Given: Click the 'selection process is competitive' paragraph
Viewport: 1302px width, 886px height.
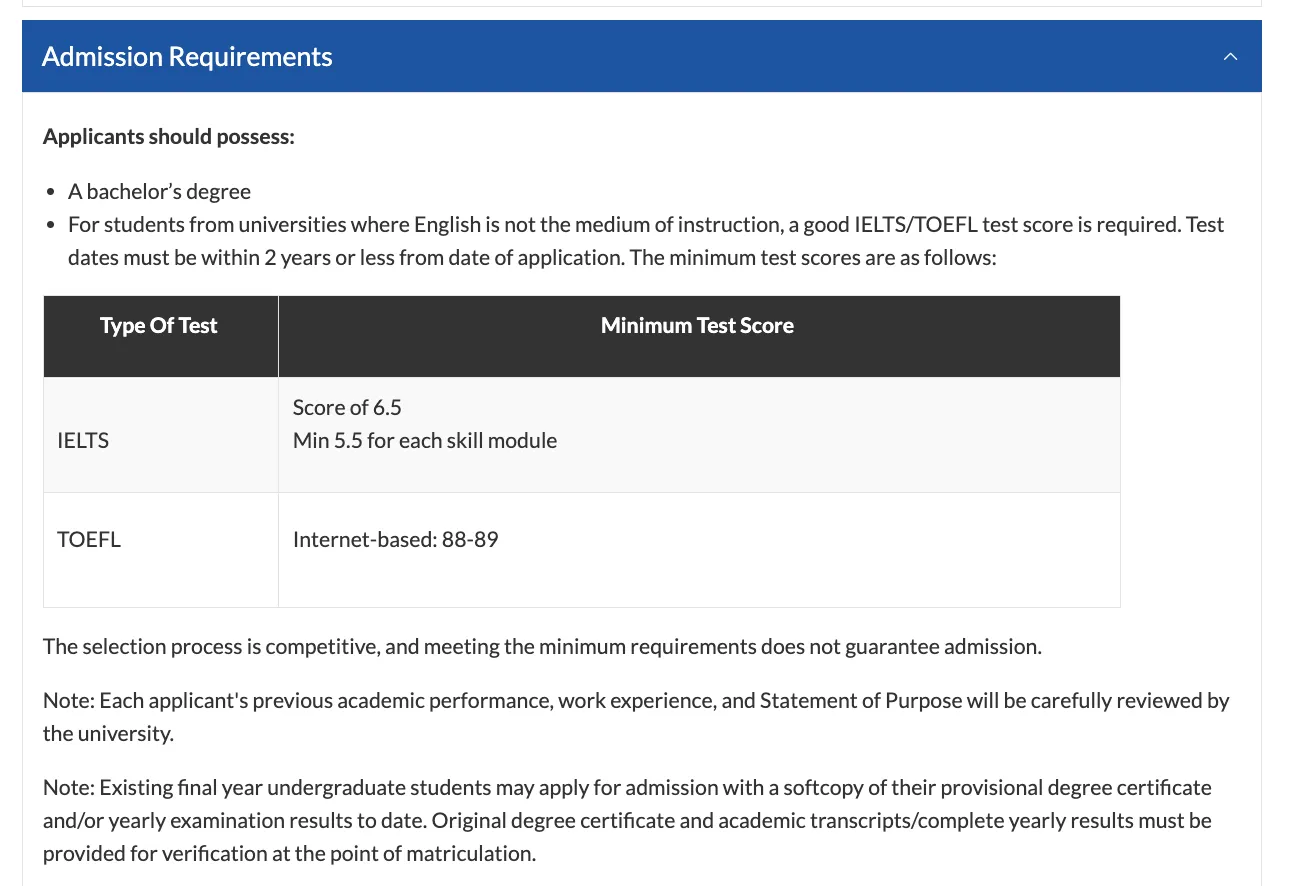Looking at the screenshot, I should 542,647.
